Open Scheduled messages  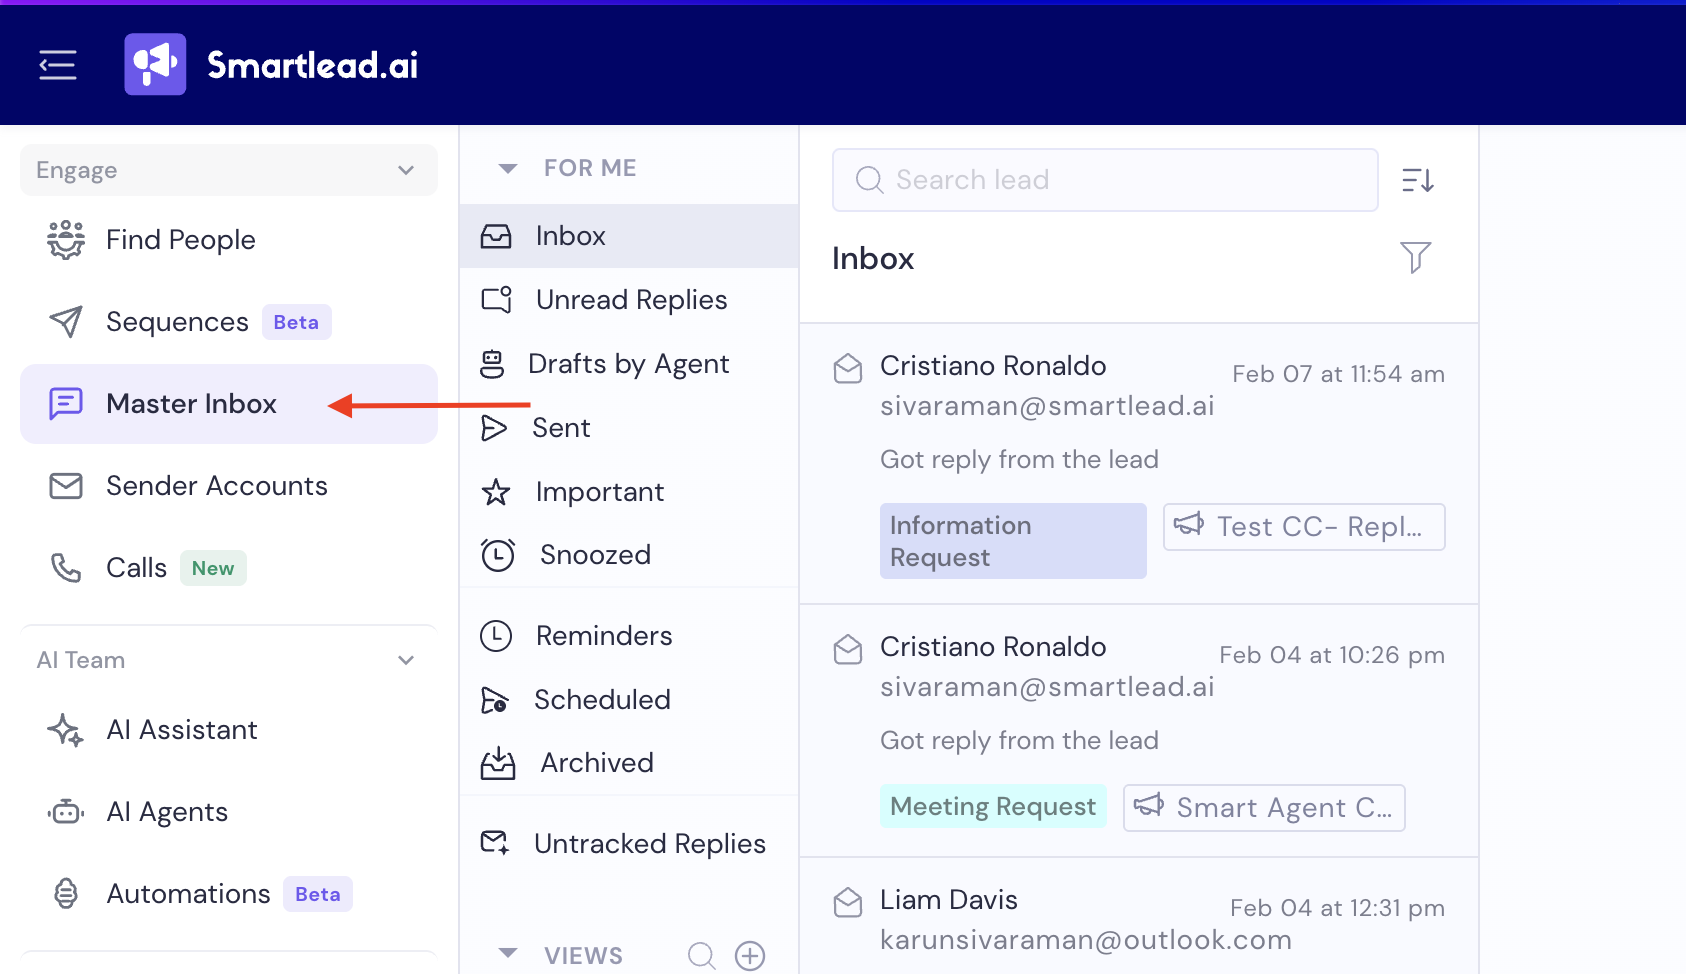[629, 700]
